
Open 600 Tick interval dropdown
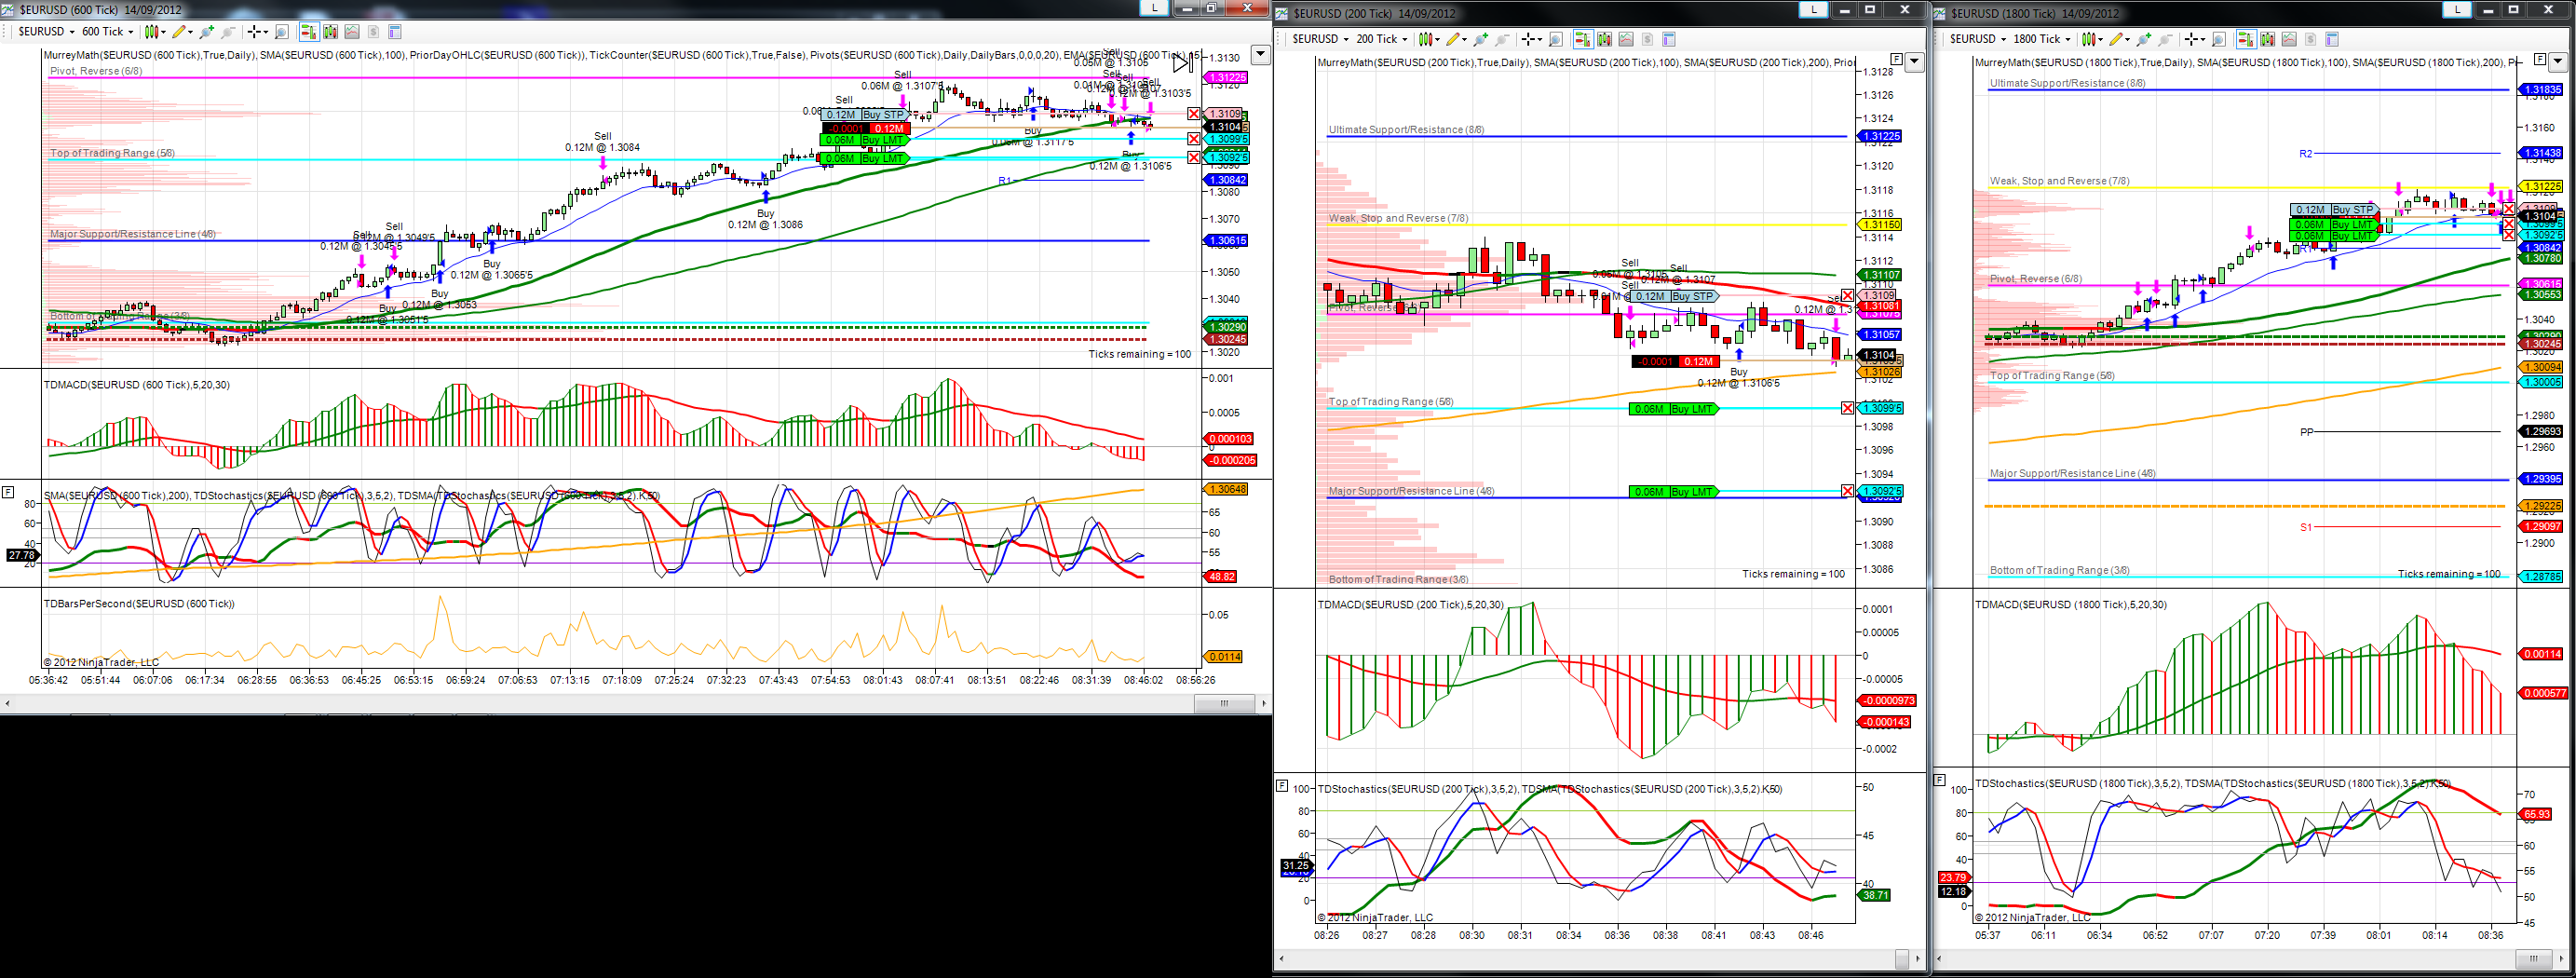point(108,32)
